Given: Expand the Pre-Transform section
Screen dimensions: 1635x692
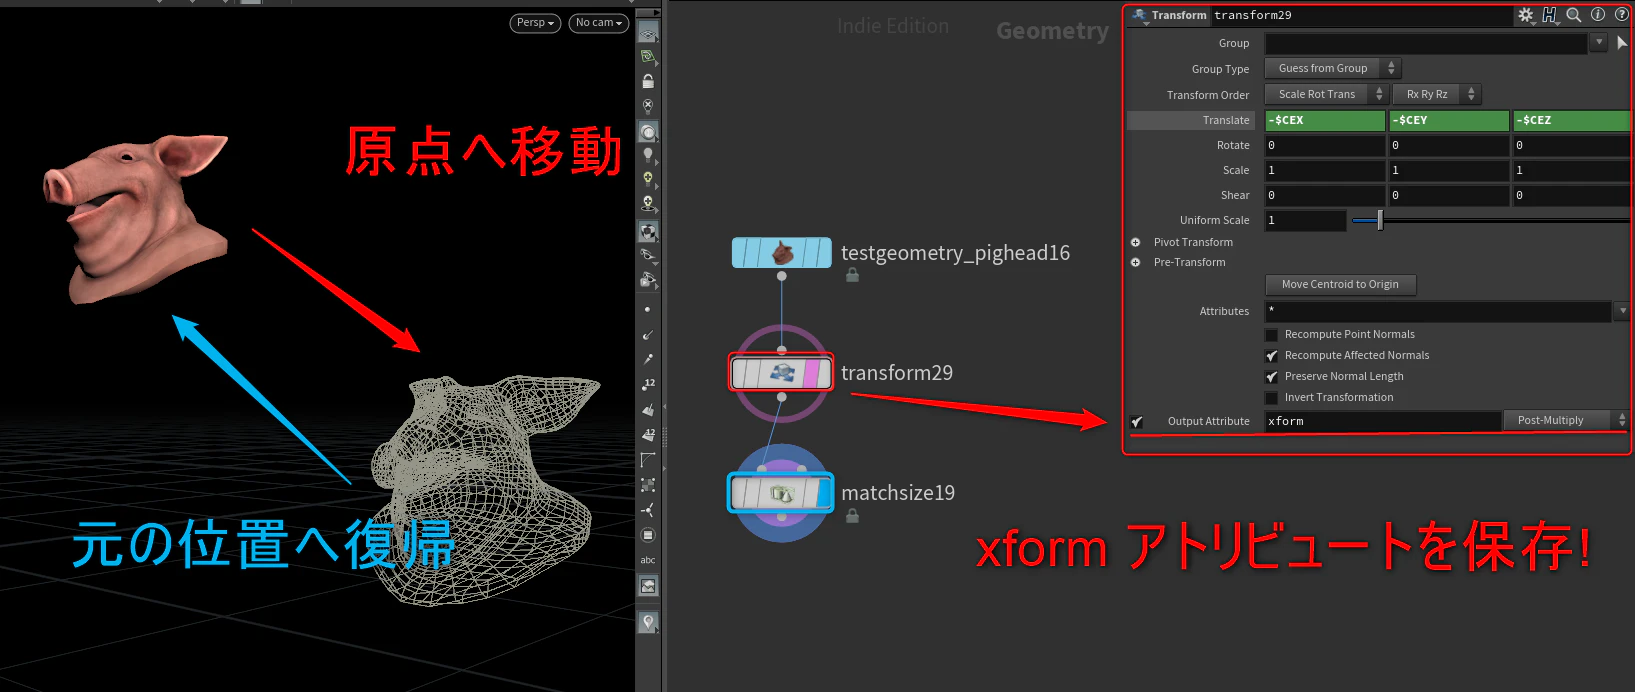Looking at the screenshot, I should [x=1136, y=262].
